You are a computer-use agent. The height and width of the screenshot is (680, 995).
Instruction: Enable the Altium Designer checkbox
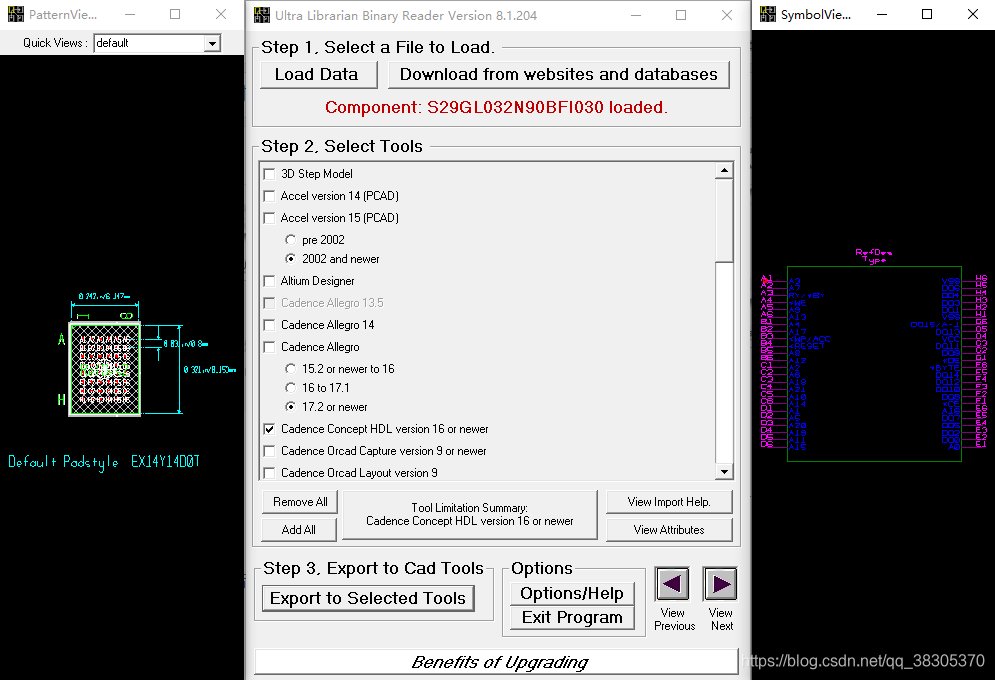coord(269,281)
